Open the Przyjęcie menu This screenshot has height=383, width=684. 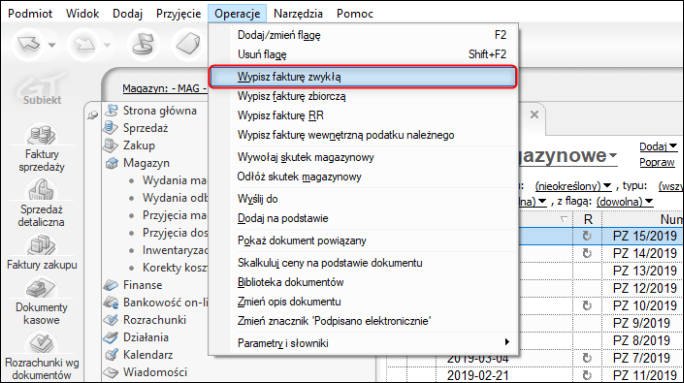(178, 14)
